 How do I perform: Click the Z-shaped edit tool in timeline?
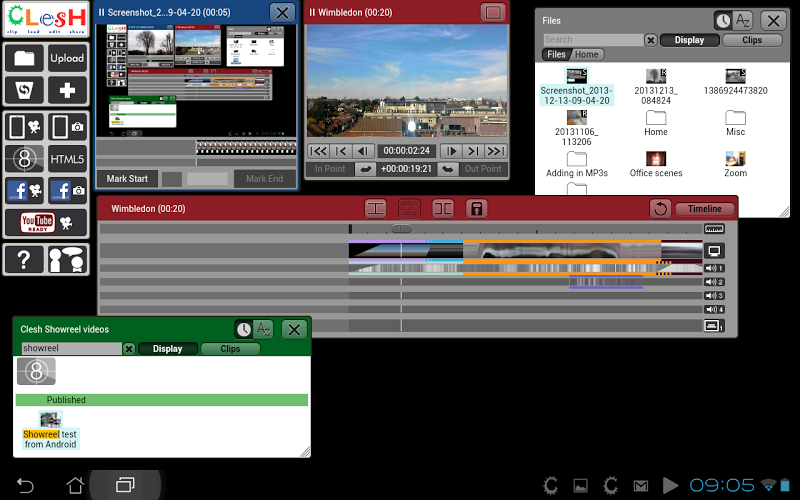410,209
